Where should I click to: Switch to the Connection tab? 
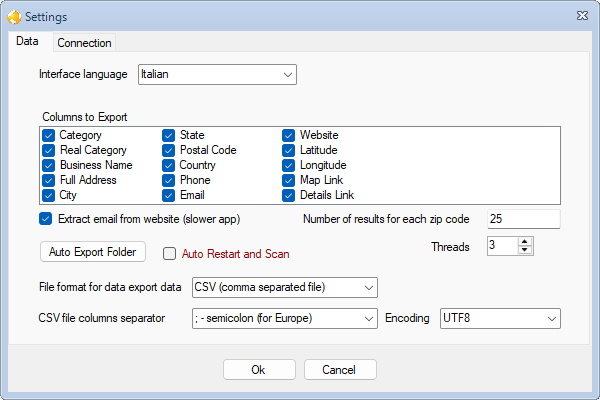click(x=84, y=43)
